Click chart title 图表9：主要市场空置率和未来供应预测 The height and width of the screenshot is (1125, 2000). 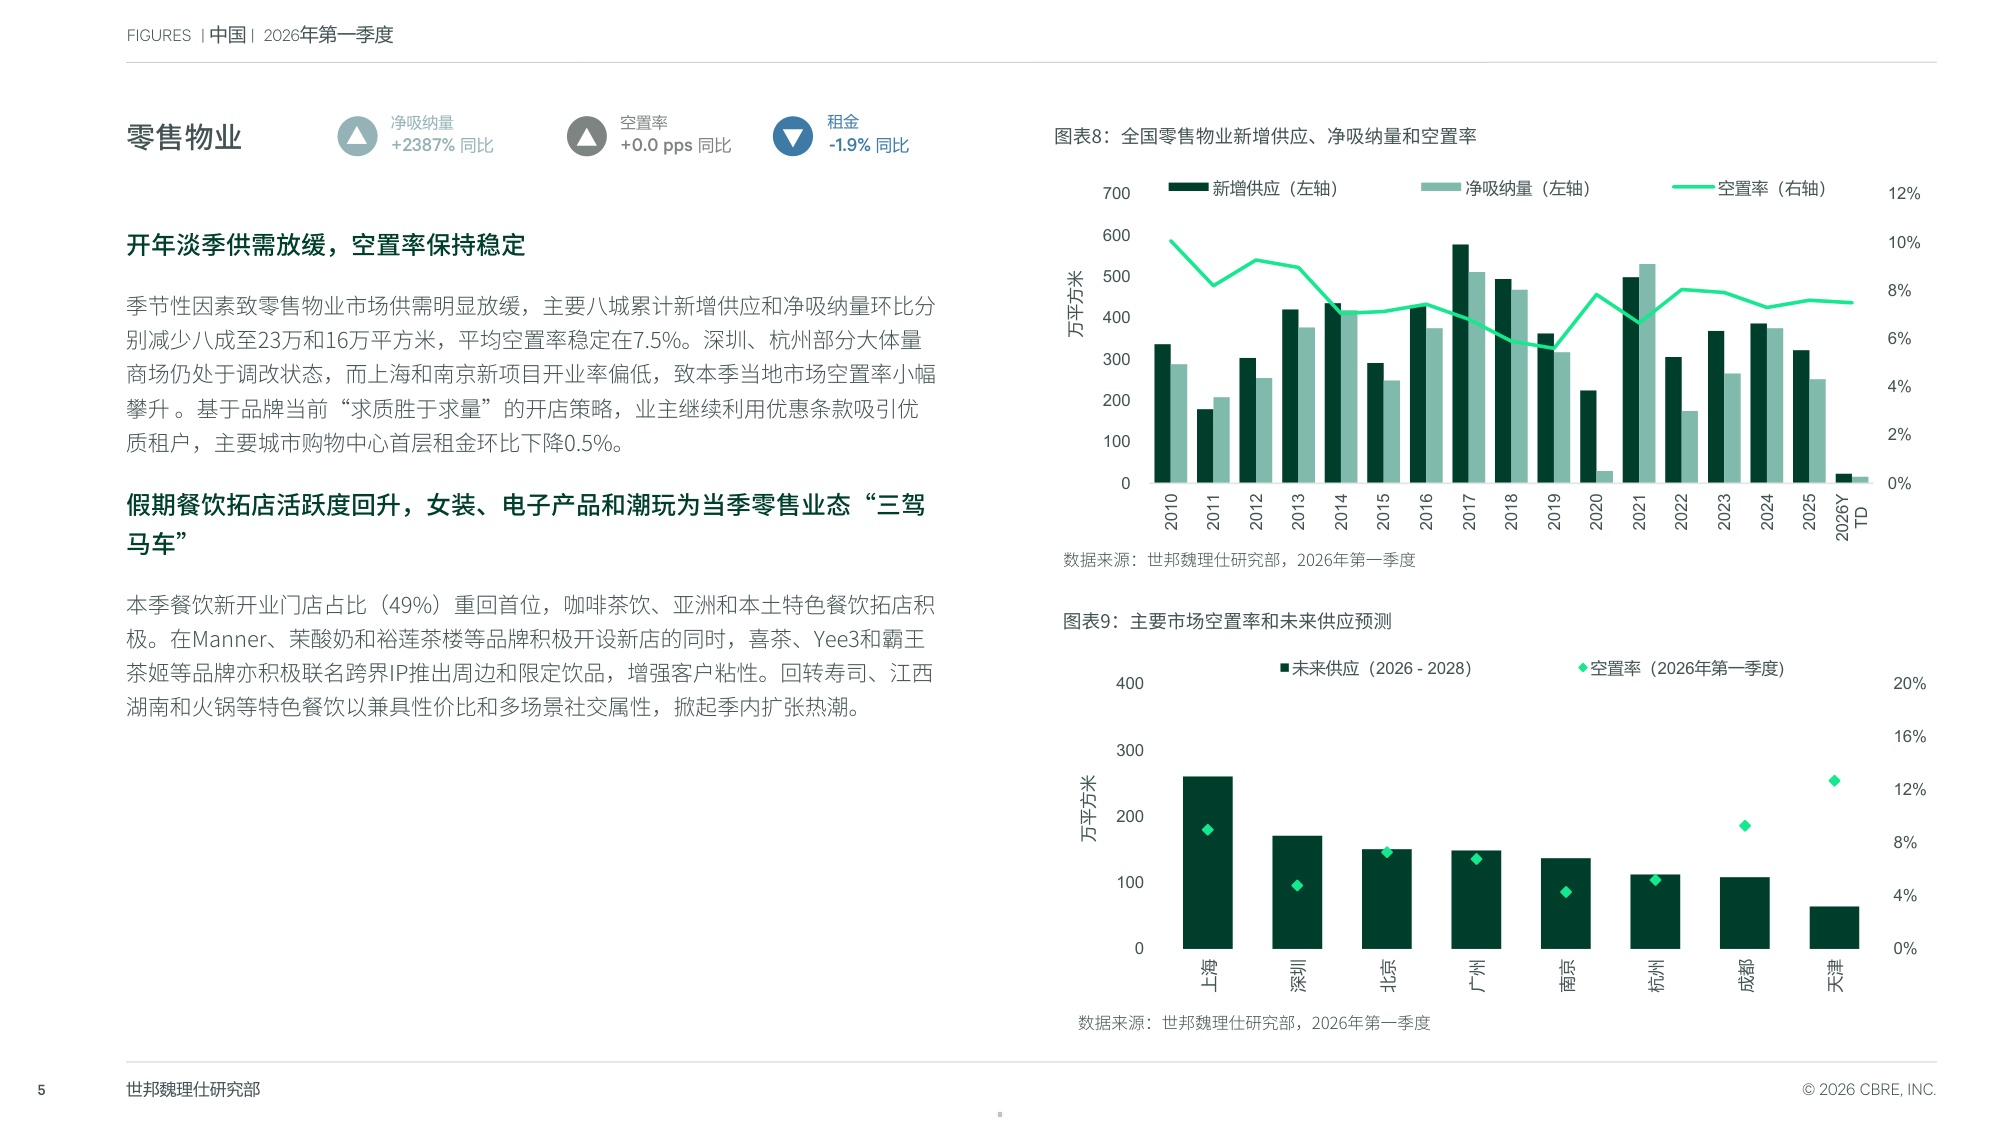[x=1227, y=621]
